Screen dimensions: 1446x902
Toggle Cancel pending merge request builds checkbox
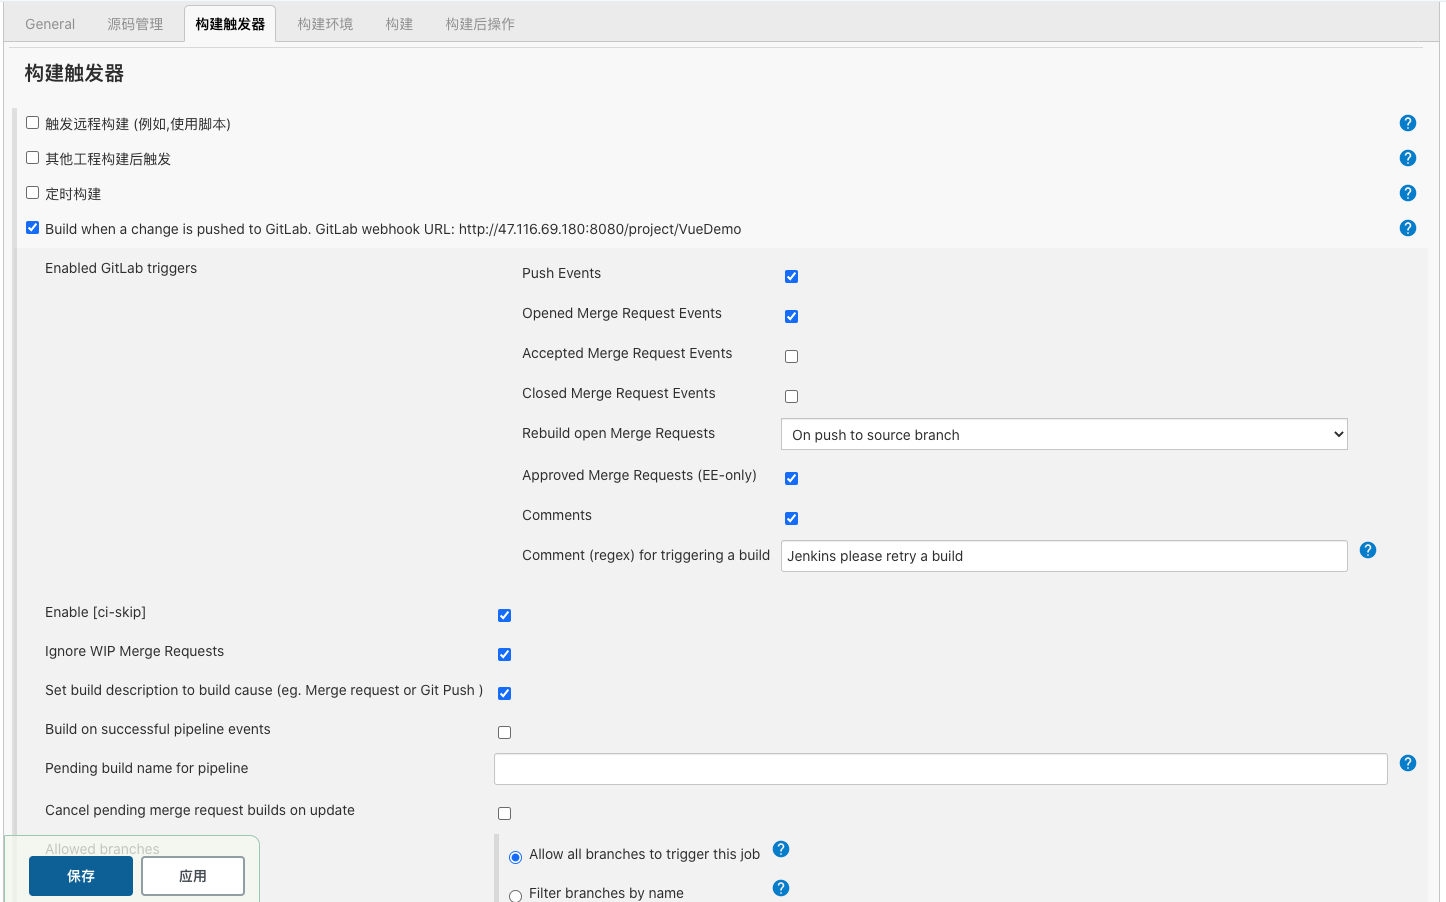pyautogui.click(x=504, y=813)
